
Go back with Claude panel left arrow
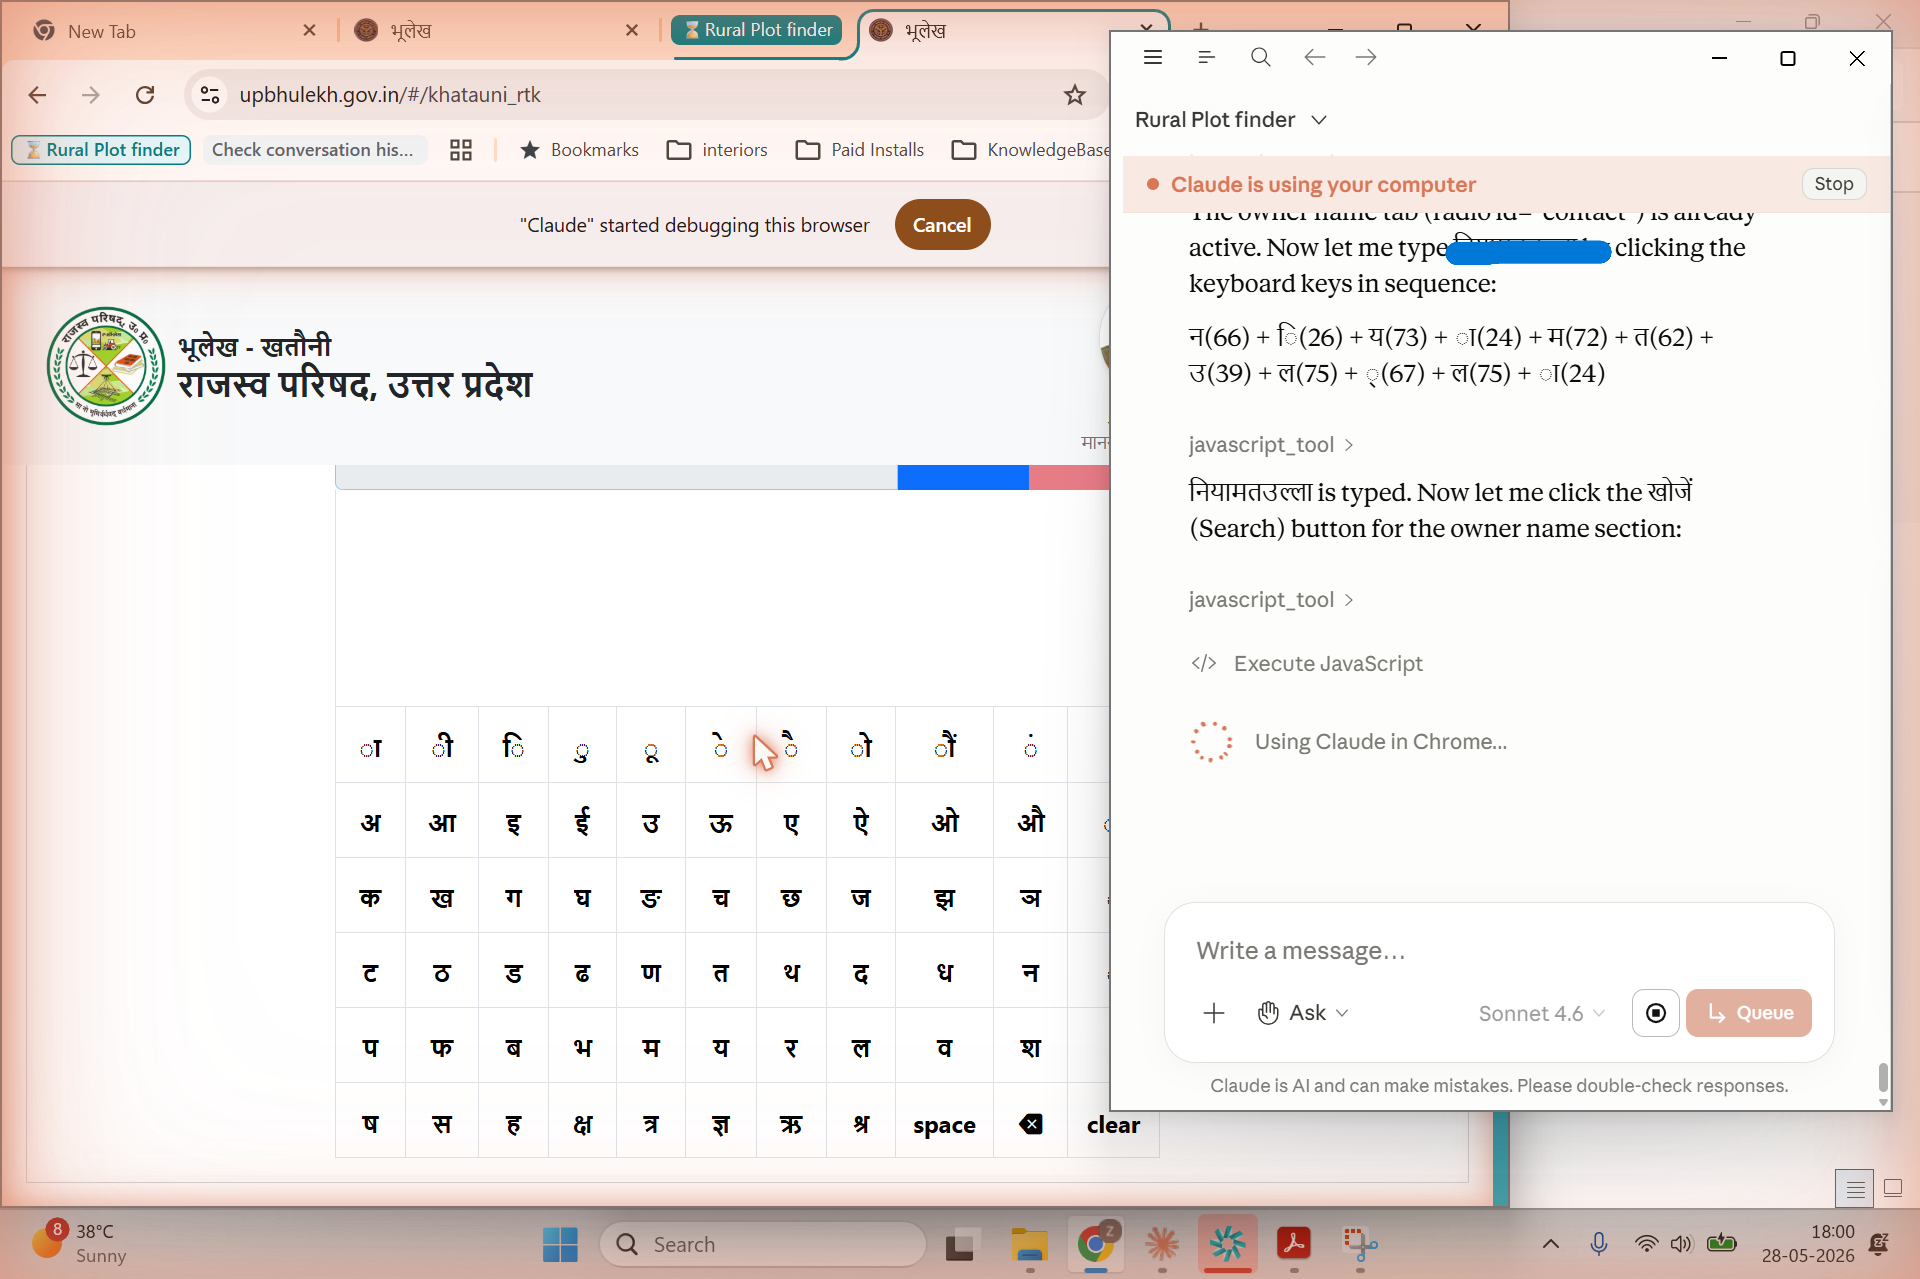pyautogui.click(x=1314, y=58)
